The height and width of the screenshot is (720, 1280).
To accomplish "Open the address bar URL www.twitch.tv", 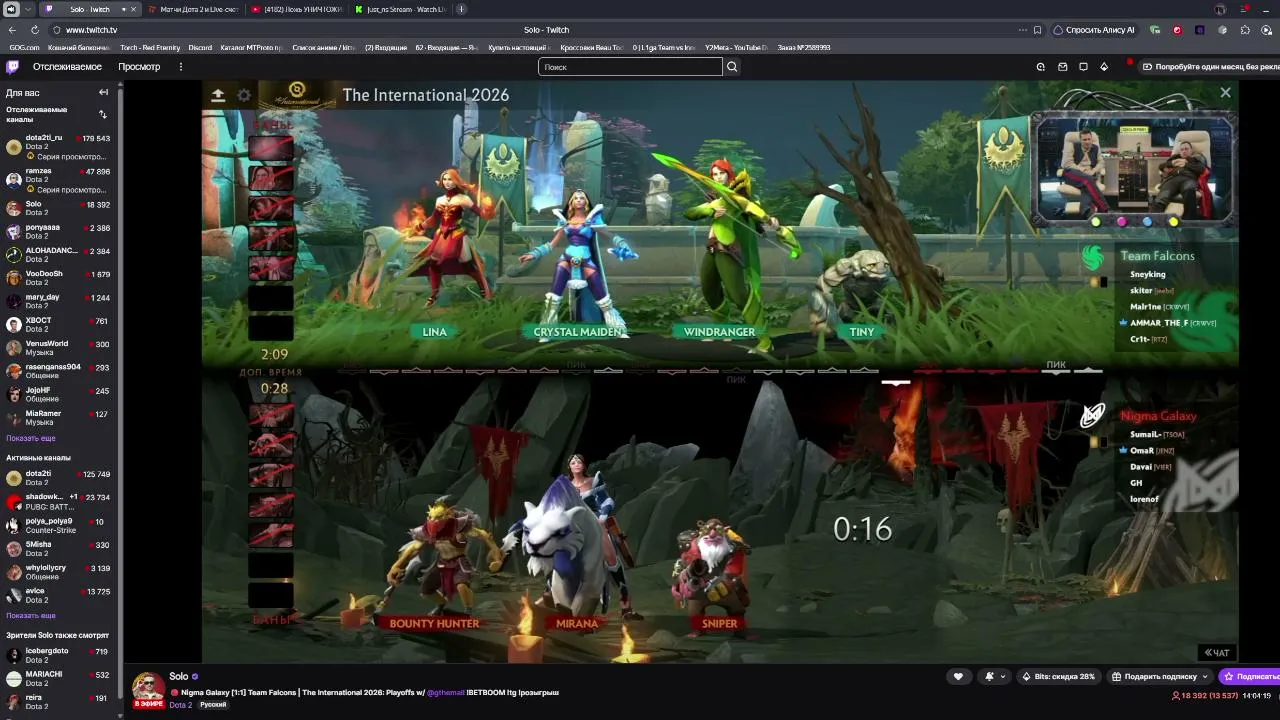I will pos(92,30).
